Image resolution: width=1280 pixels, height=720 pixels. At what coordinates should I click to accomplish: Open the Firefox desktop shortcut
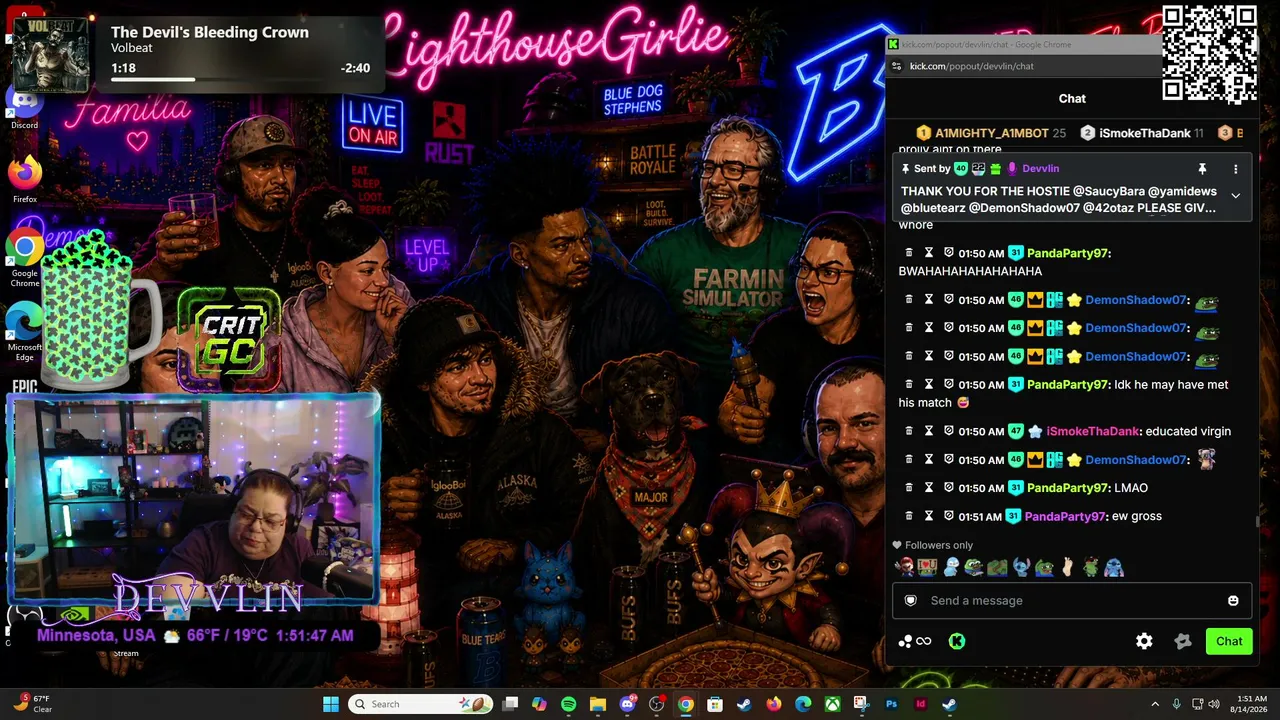[x=24, y=180]
